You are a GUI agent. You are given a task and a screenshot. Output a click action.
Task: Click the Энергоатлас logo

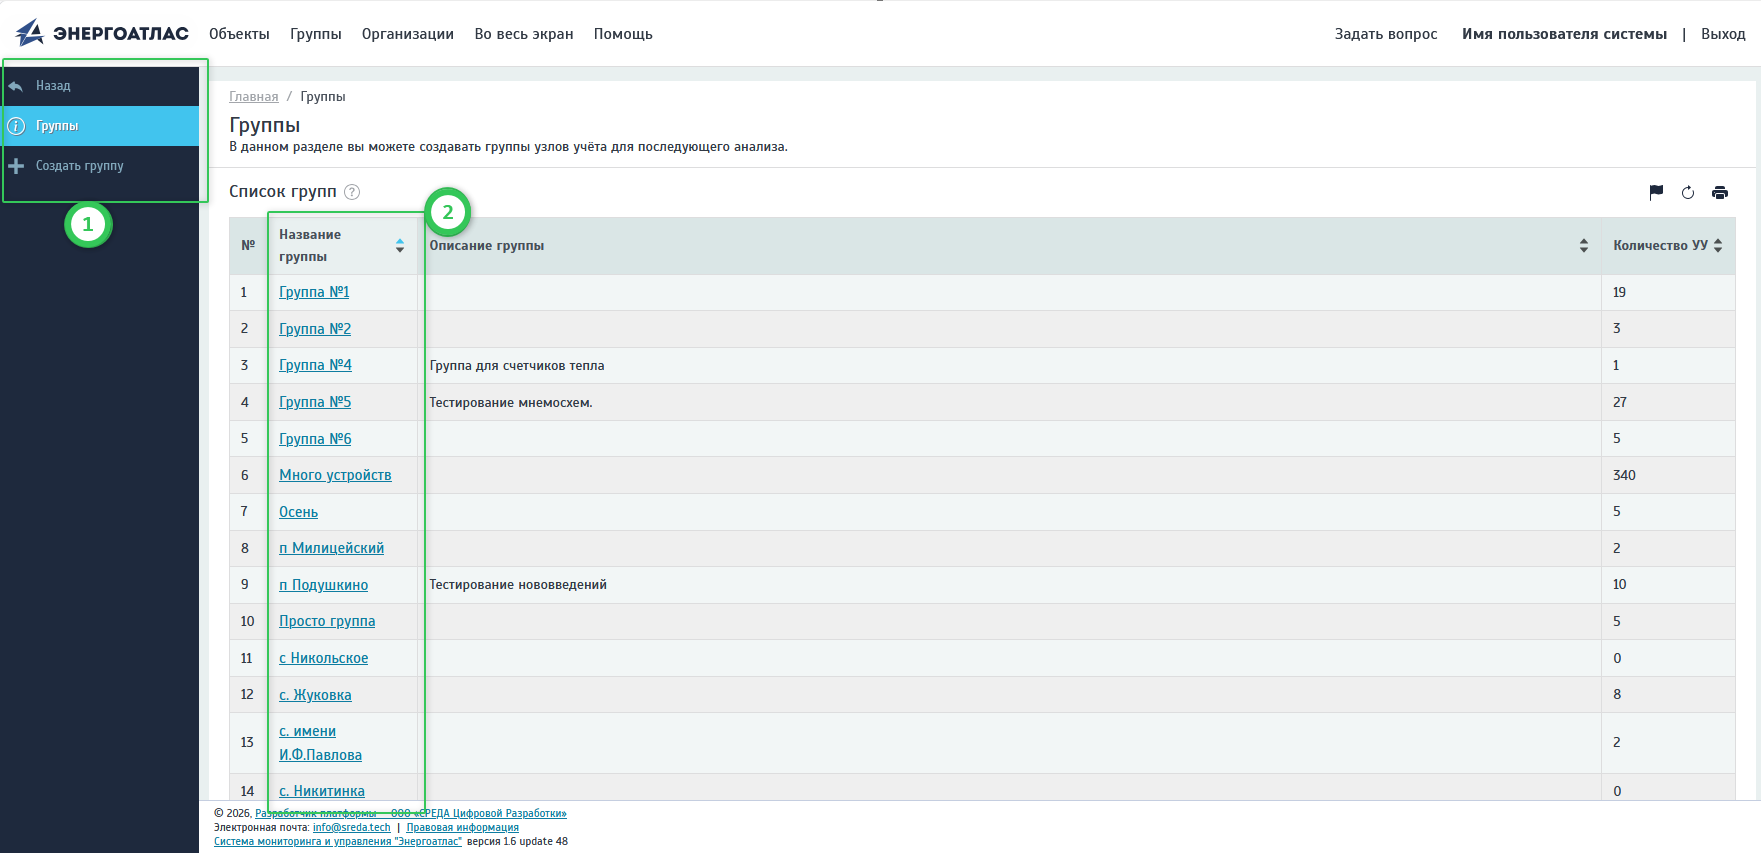pos(102,33)
